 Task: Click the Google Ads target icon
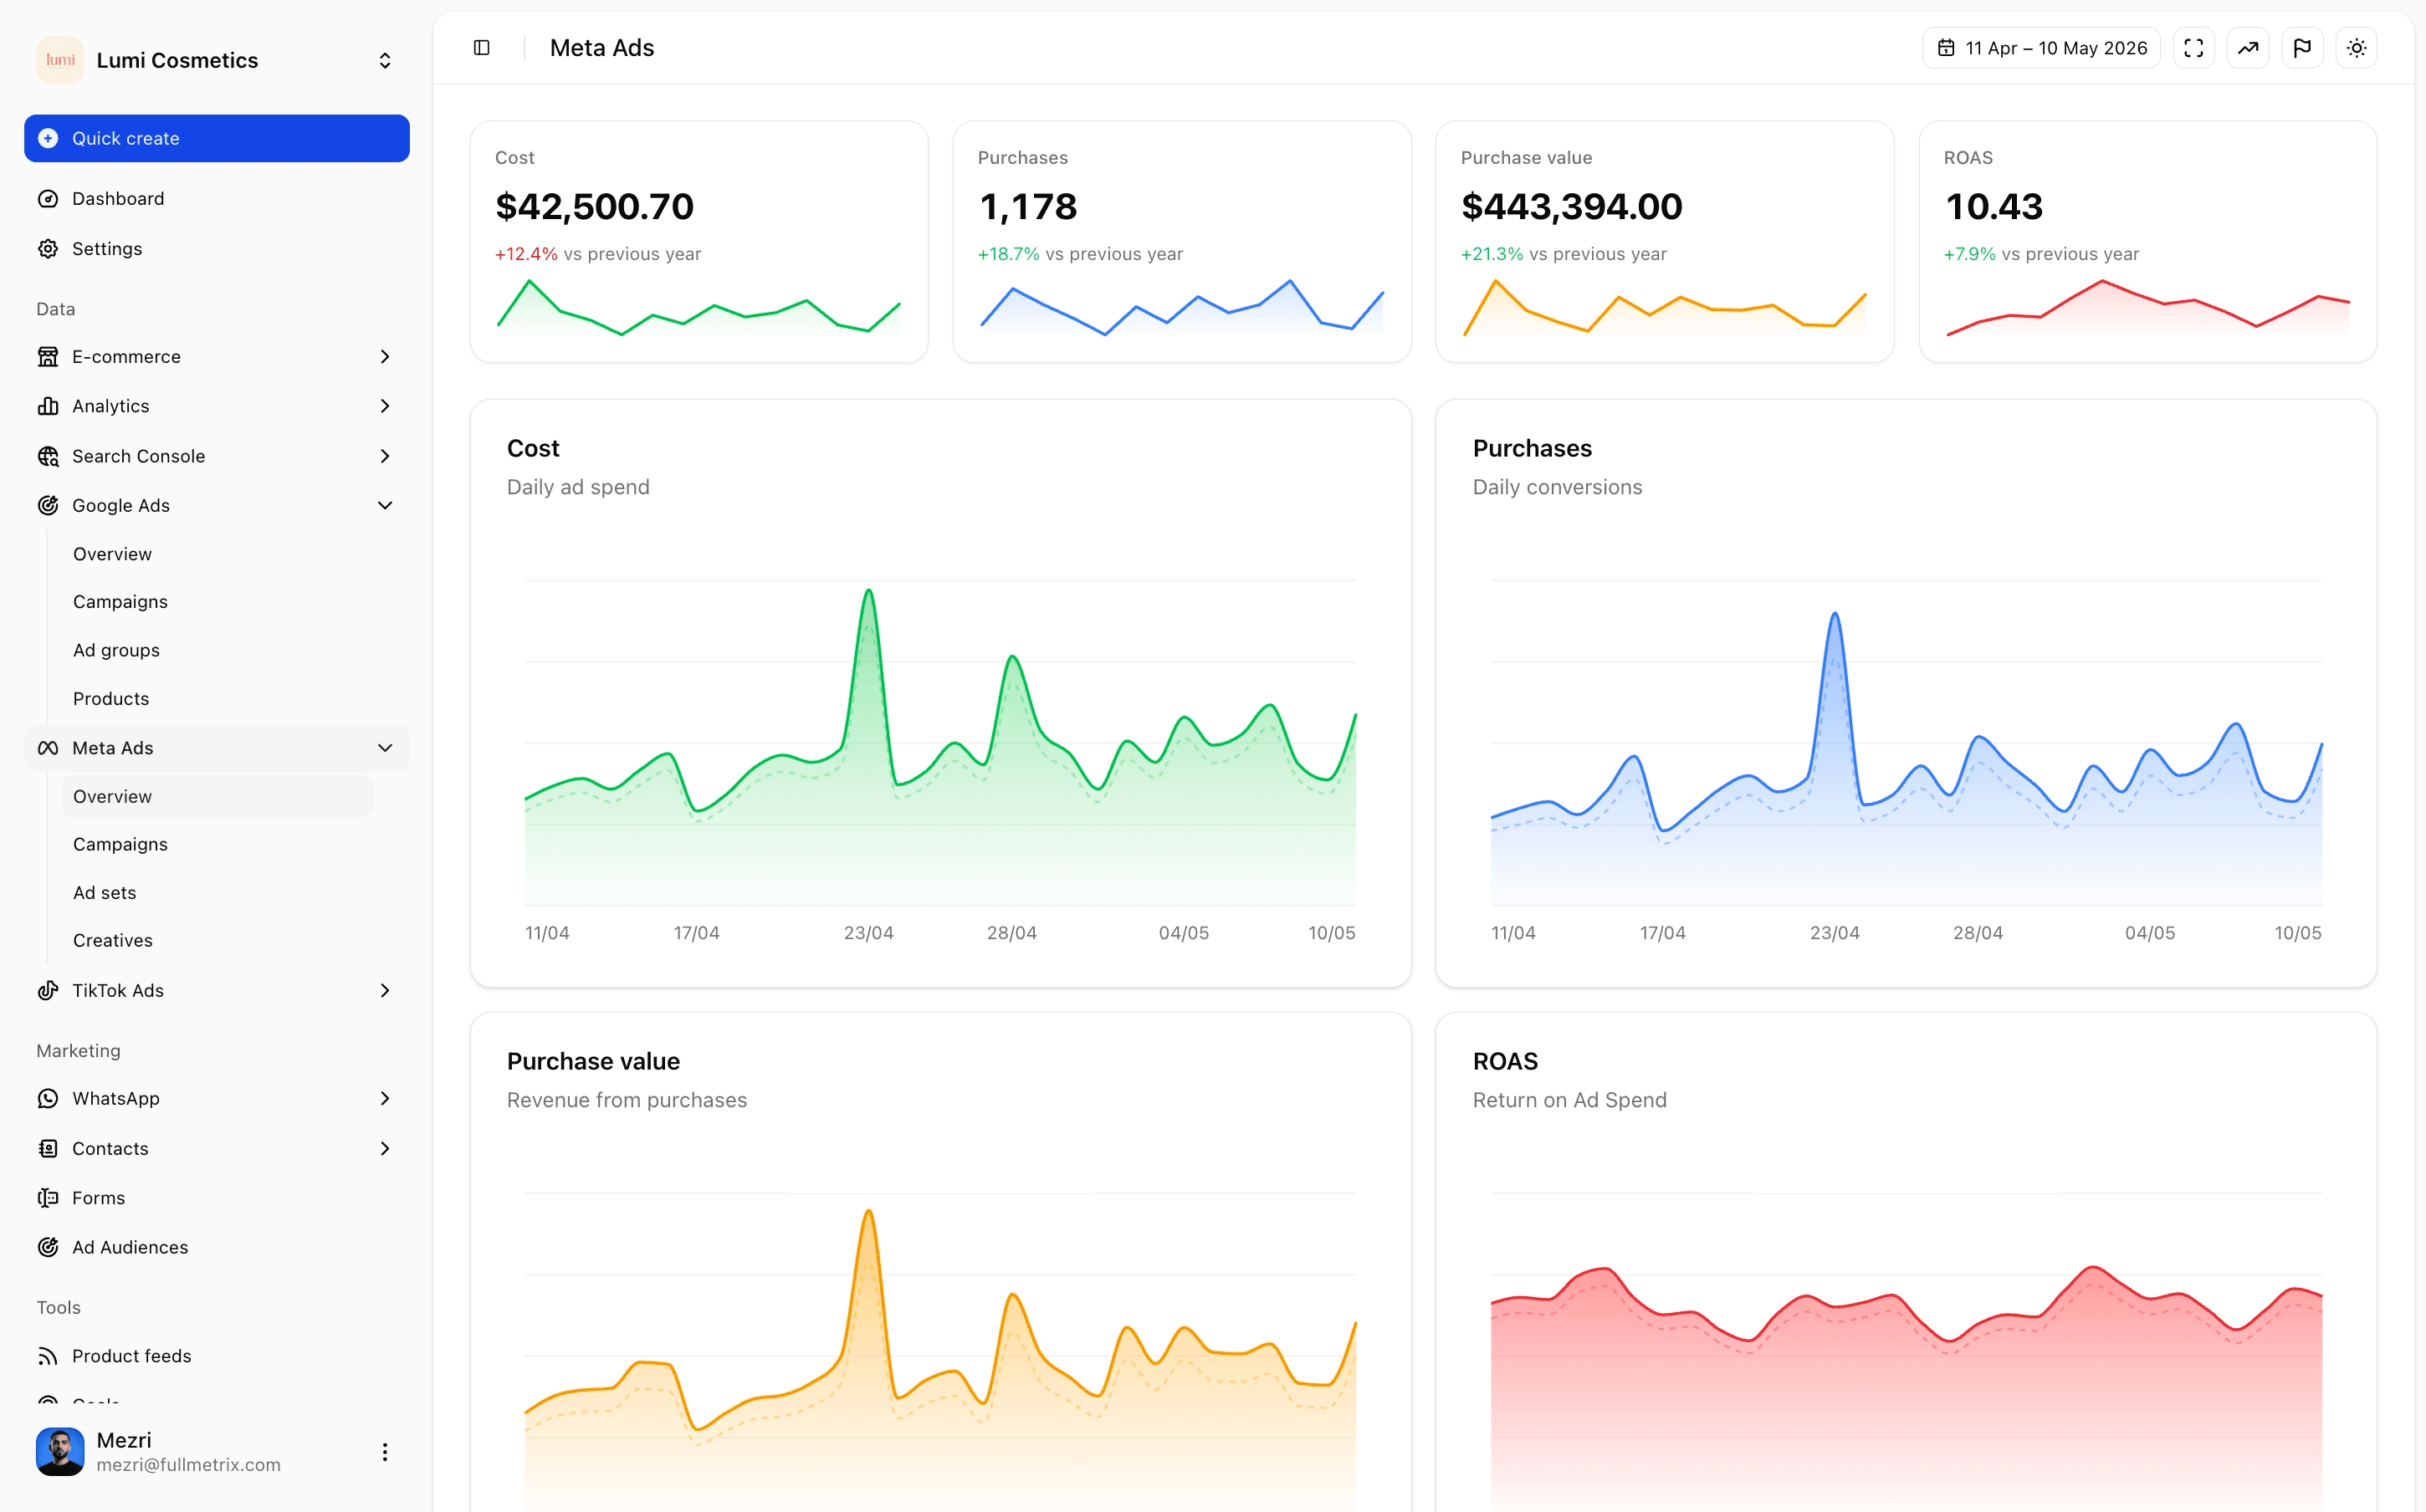click(48, 506)
